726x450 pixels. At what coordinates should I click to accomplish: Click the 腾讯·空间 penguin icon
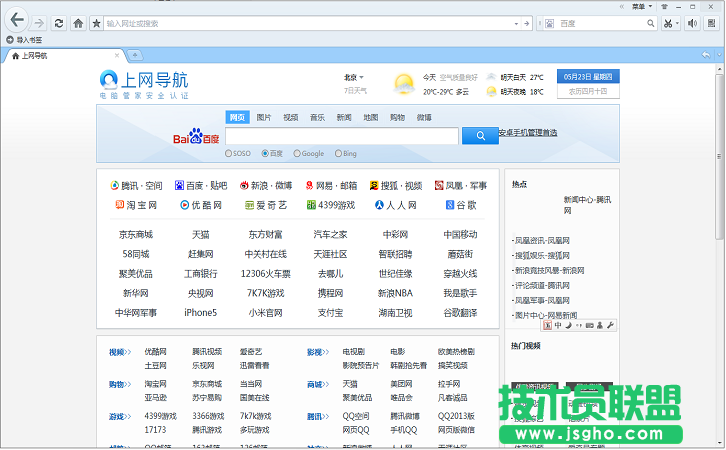114,186
